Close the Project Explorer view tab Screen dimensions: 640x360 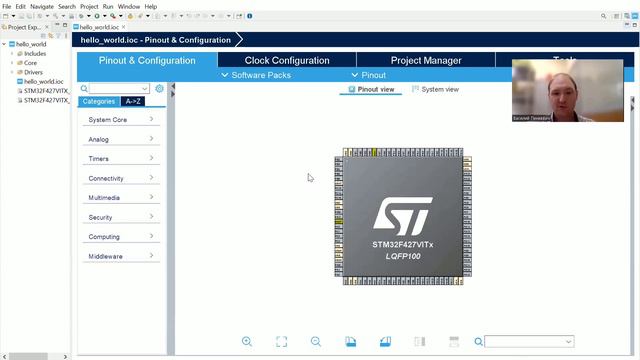coord(47,27)
